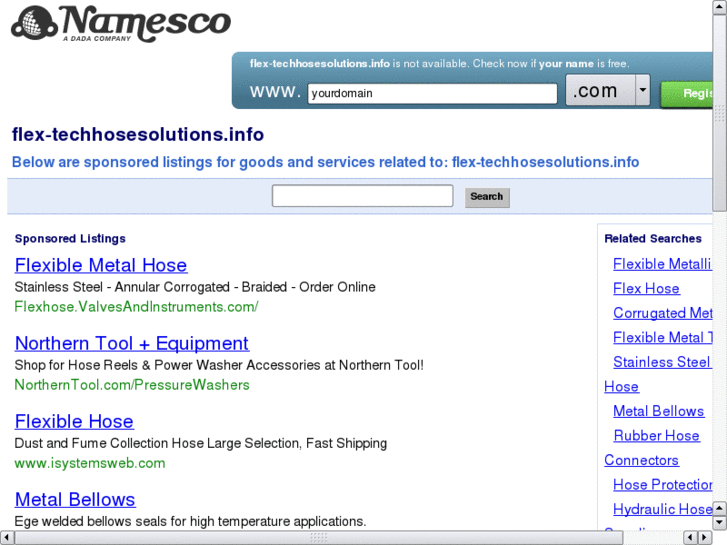Click the yourdomain text field
This screenshot has height=545, width=727.
point(432,94)
